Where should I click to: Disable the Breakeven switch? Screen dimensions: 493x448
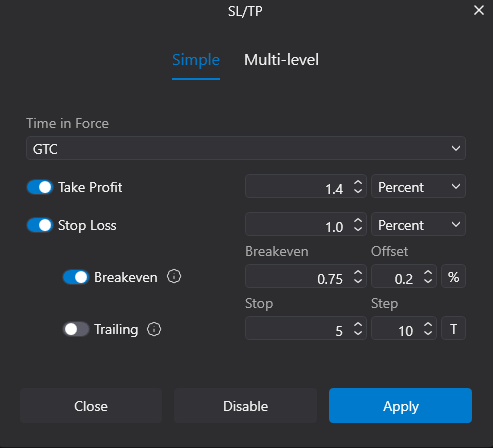tap(76, 277)
